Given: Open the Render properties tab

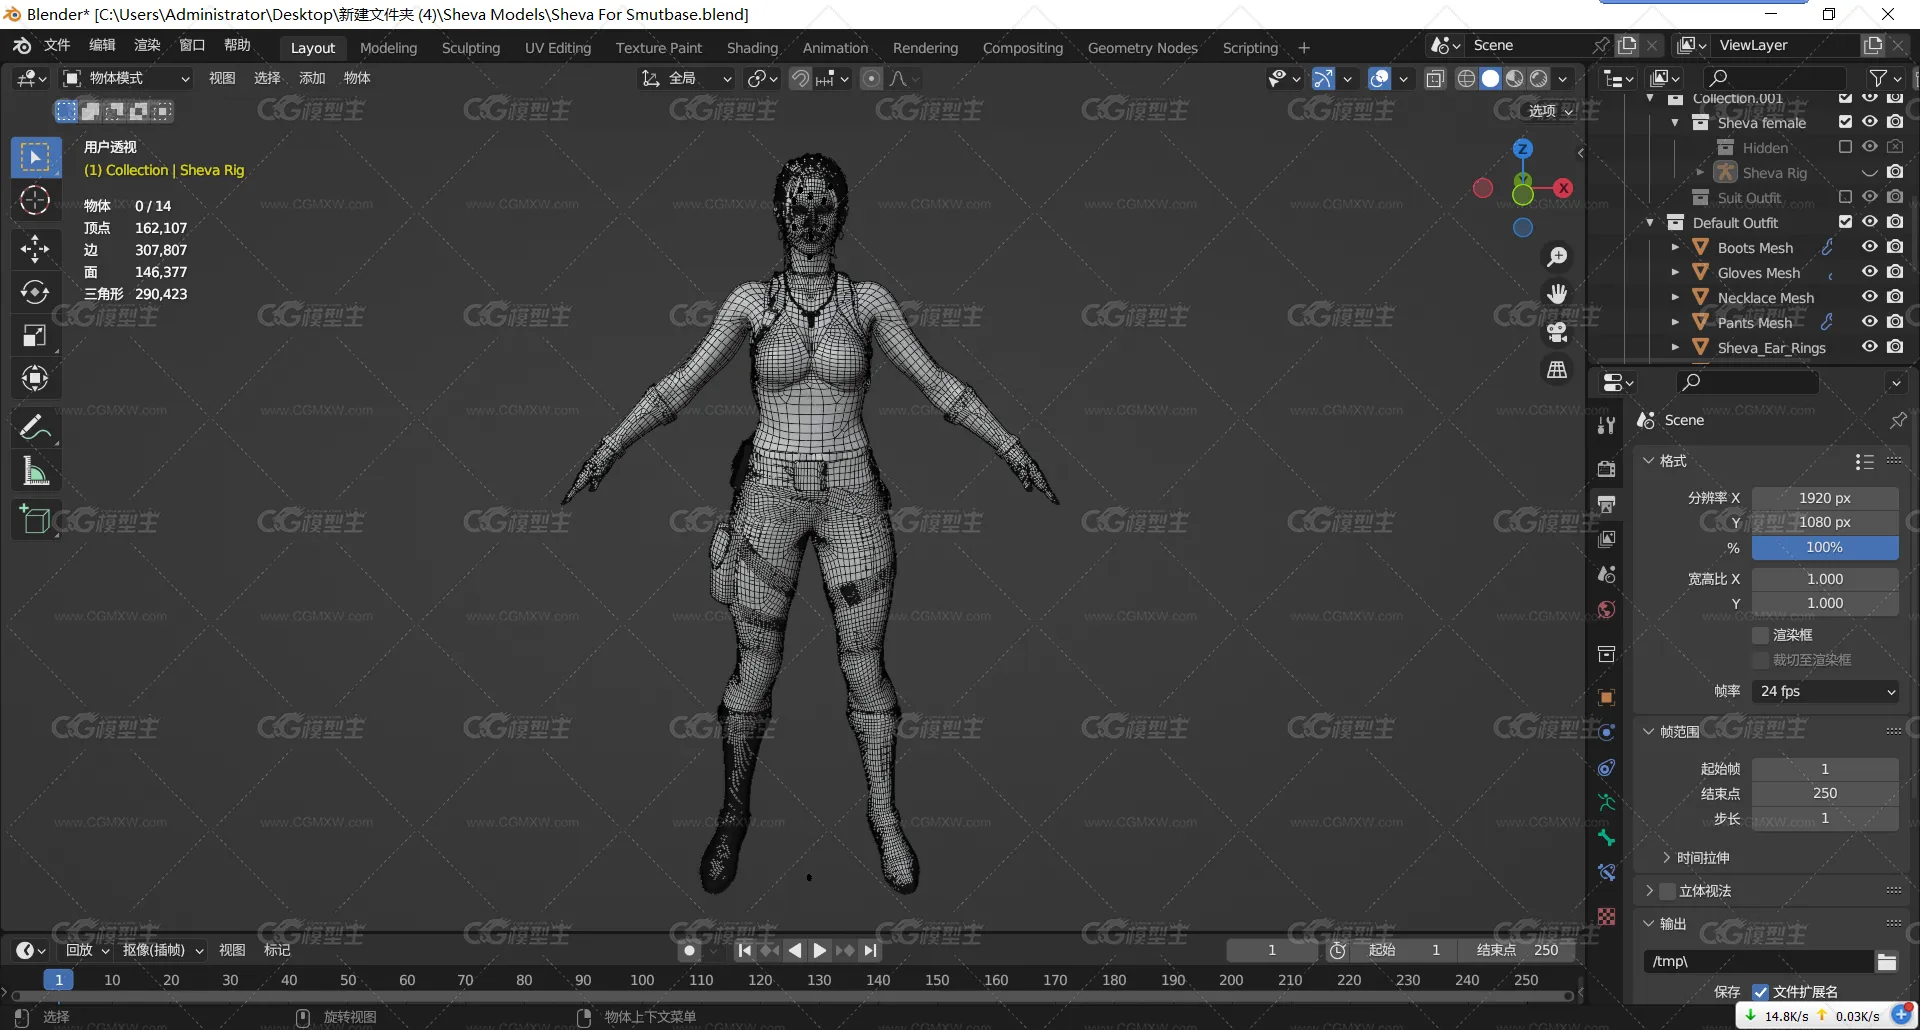Looking at the screenshot, I should 1606,469.
